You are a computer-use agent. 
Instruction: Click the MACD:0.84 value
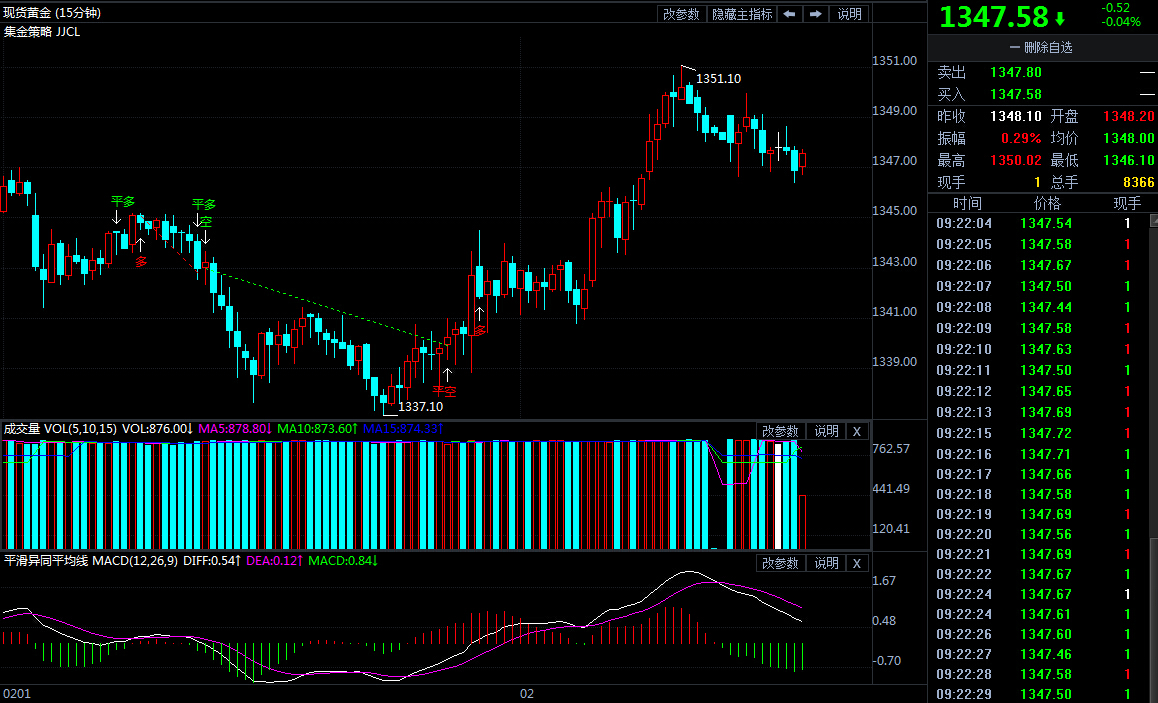pyautogui.click(x=343, y=560)
